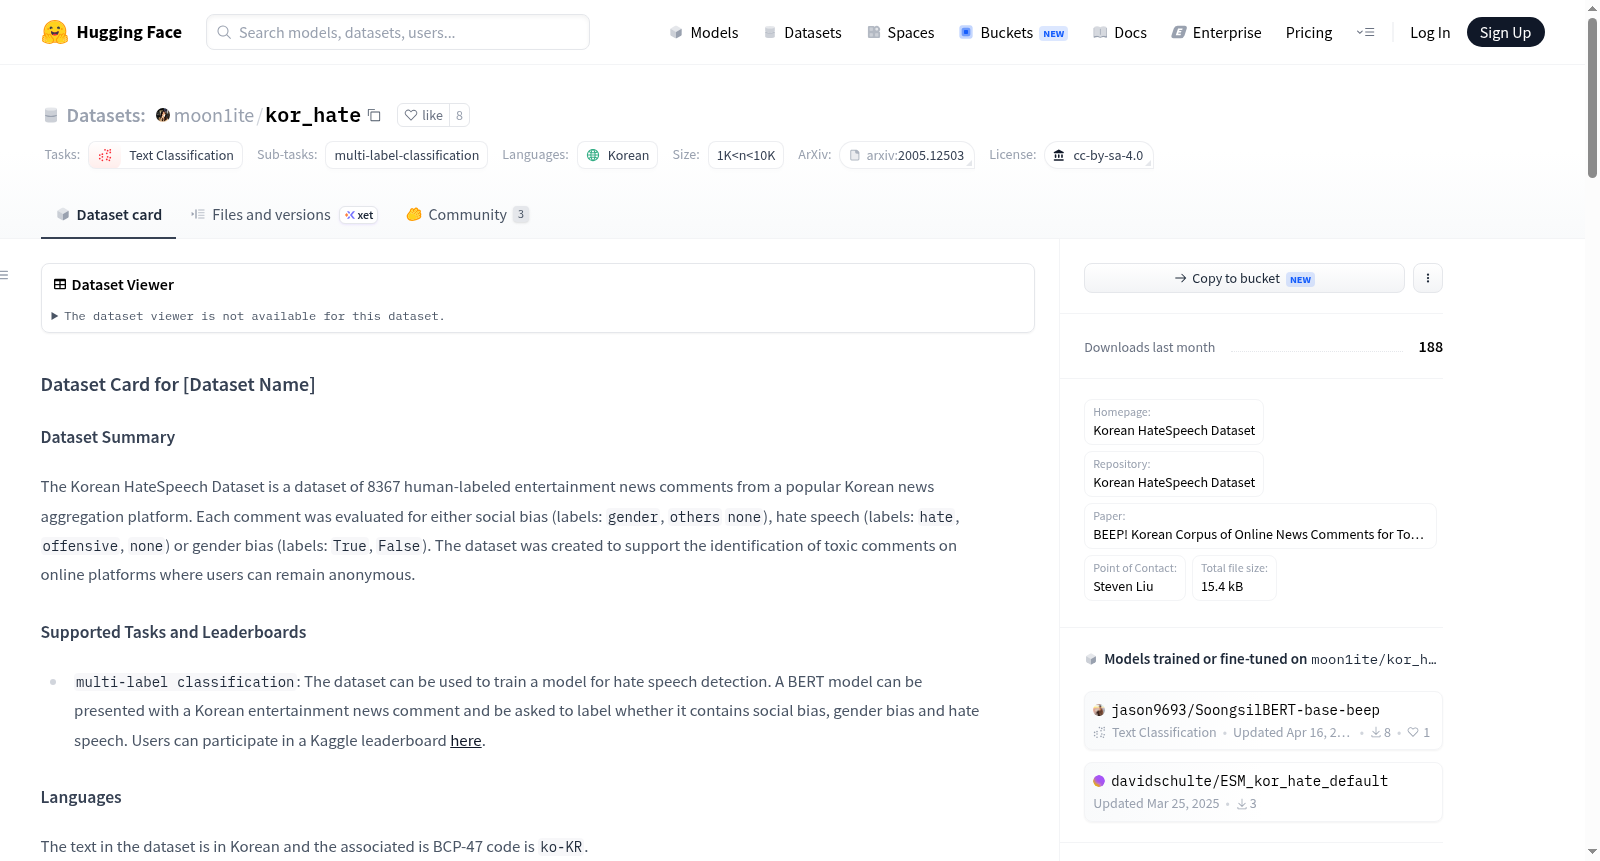The height and width of the screenshot is (861, 1600).
Task: Open the cc-by-sa-4.0 license tag
Action: point(1099,155)
